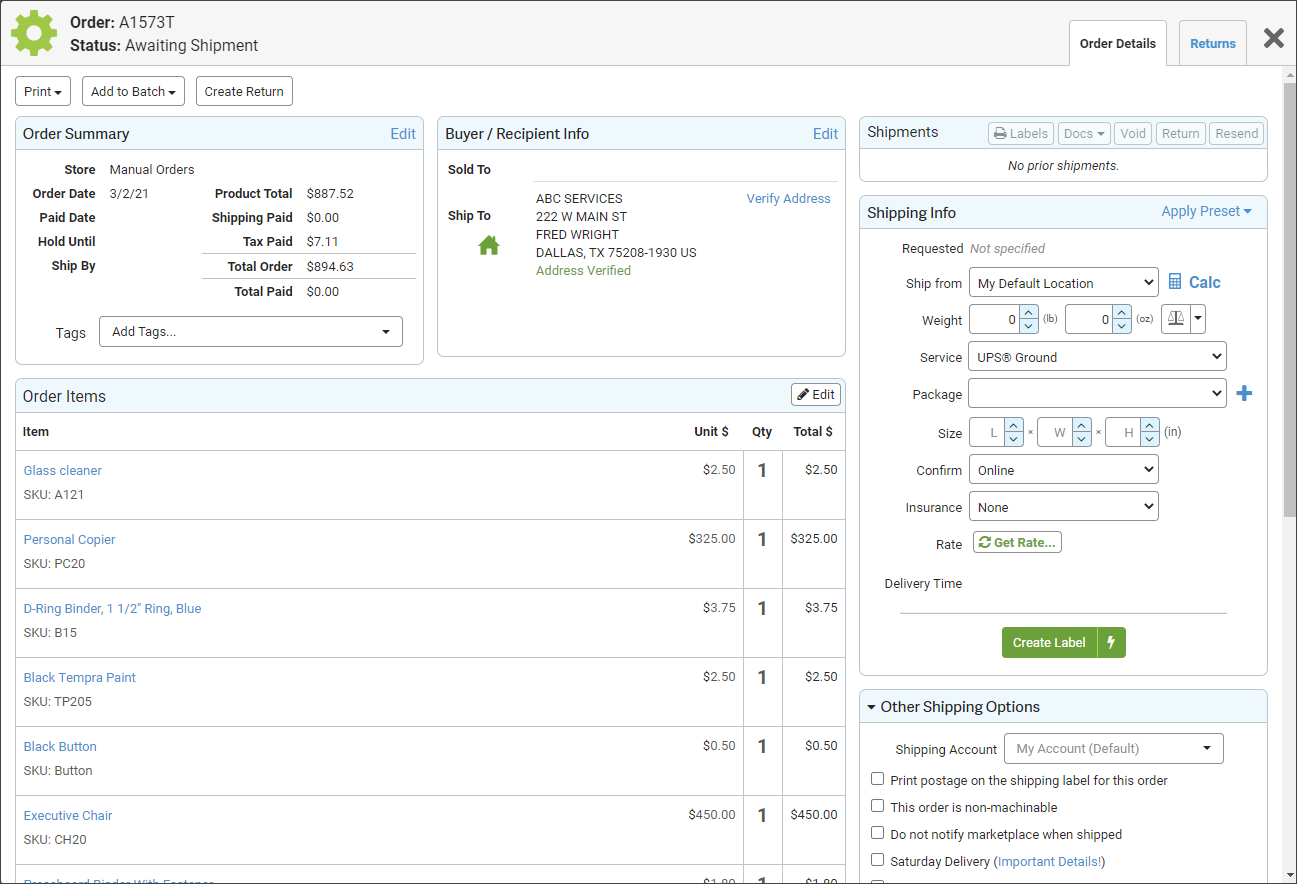
Task: Click the lightning bolt beside Create Label
Action: click(1111, 643)
